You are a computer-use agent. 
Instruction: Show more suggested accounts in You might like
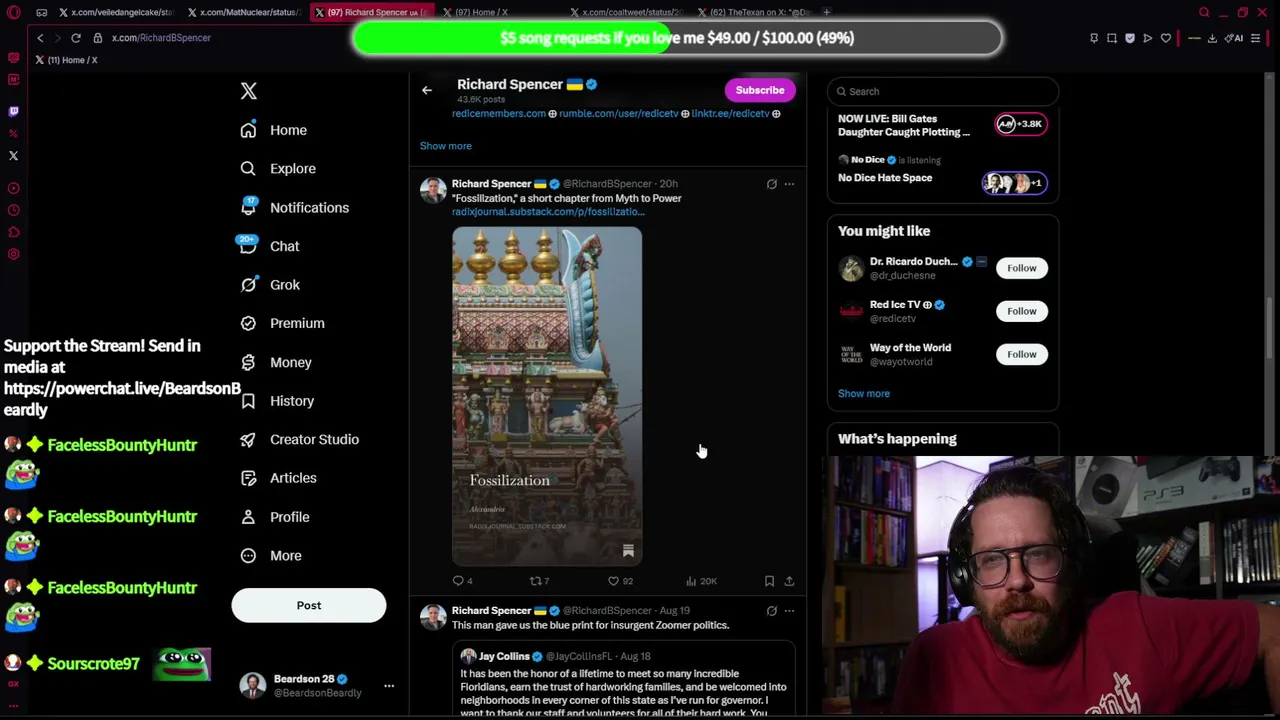pos(864,394)
